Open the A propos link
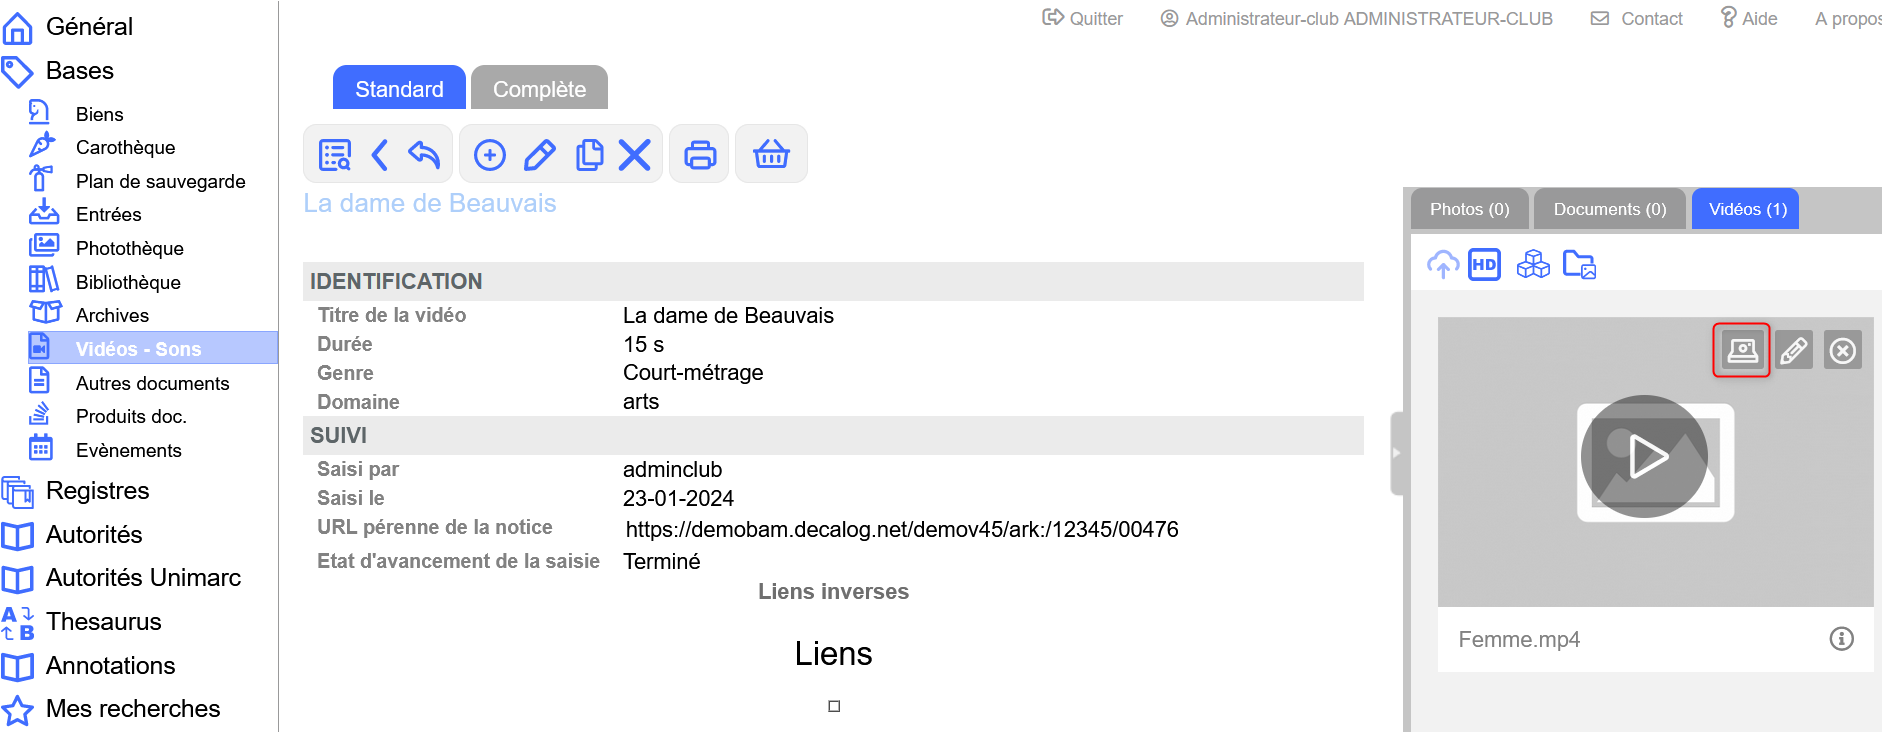 1848,18
